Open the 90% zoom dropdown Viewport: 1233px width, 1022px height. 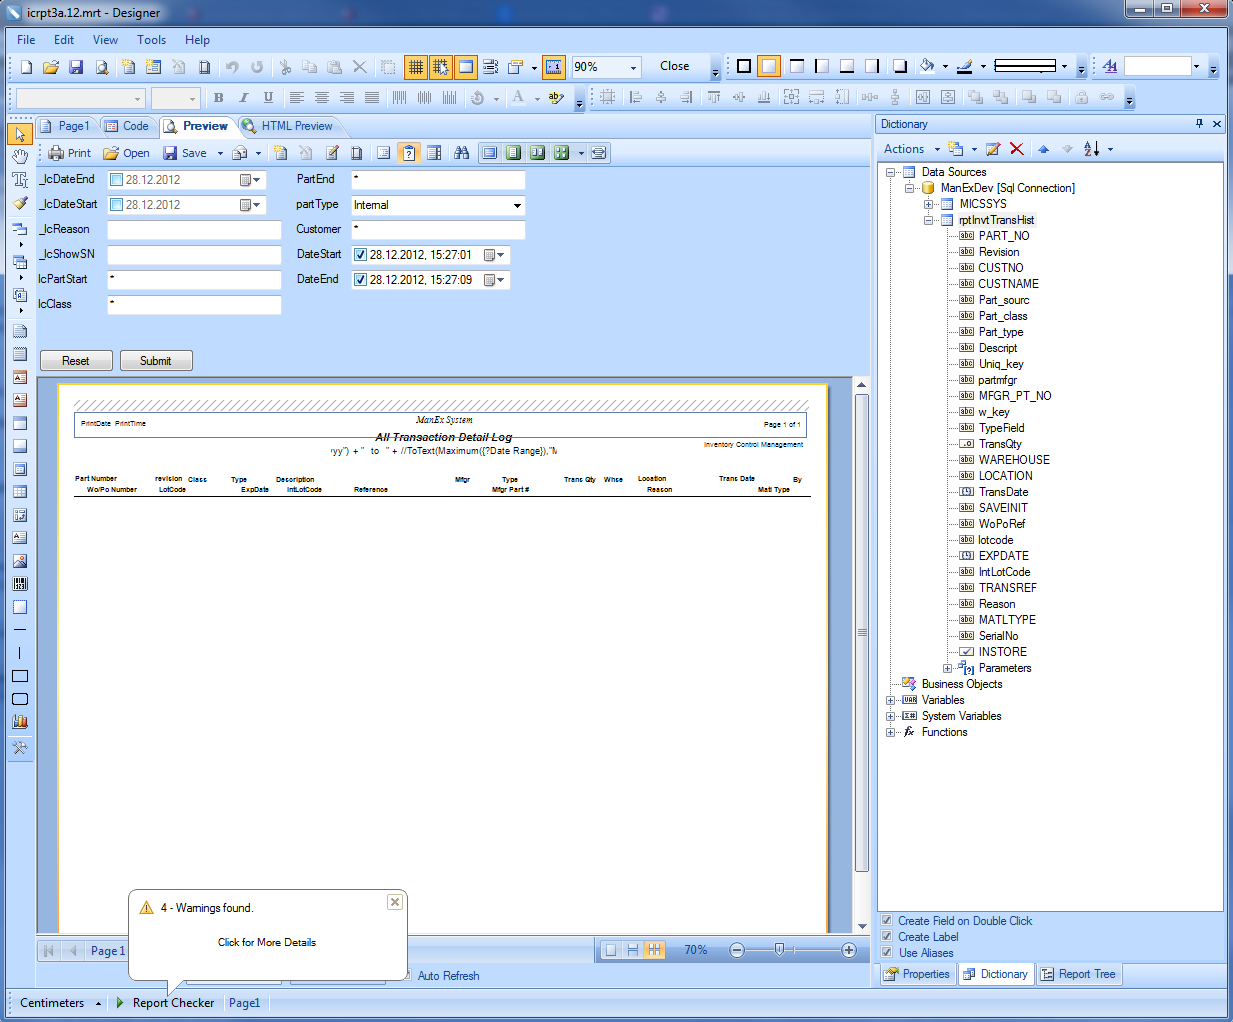(x=633, y=67)
